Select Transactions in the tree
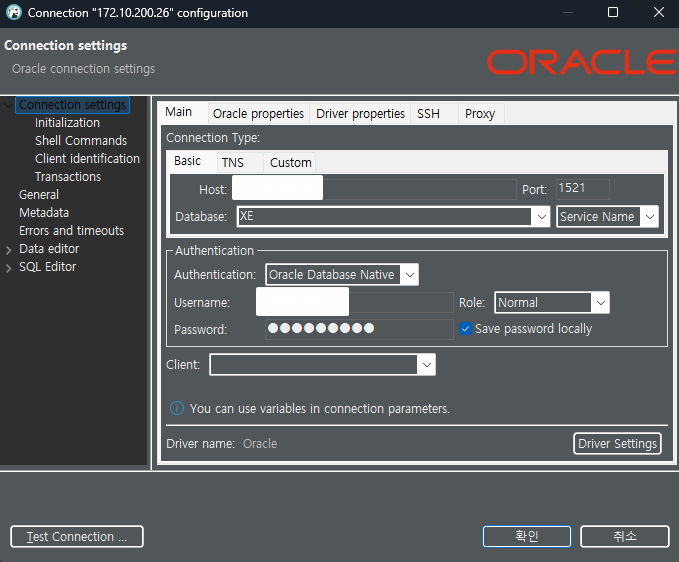 68,177
